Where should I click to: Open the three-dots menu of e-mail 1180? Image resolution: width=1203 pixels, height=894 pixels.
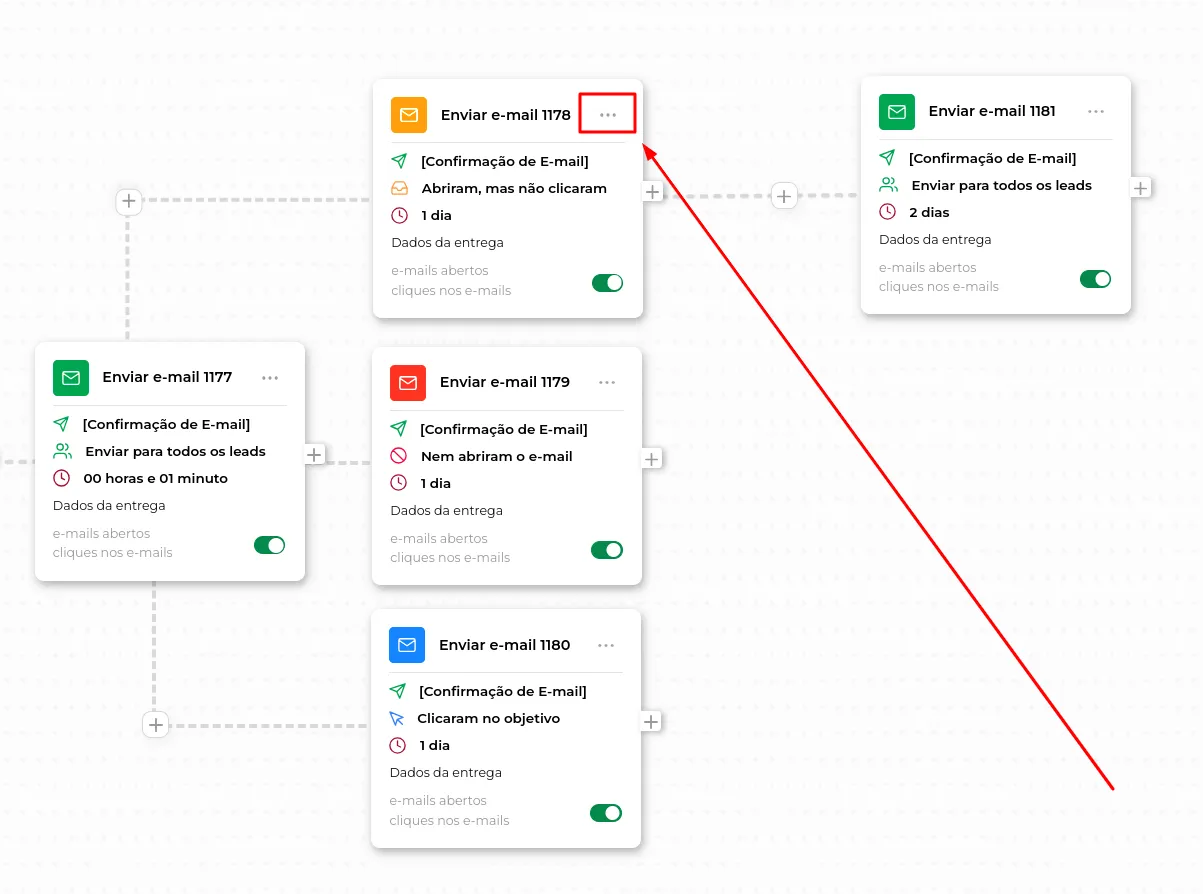[x=606, y=645]
